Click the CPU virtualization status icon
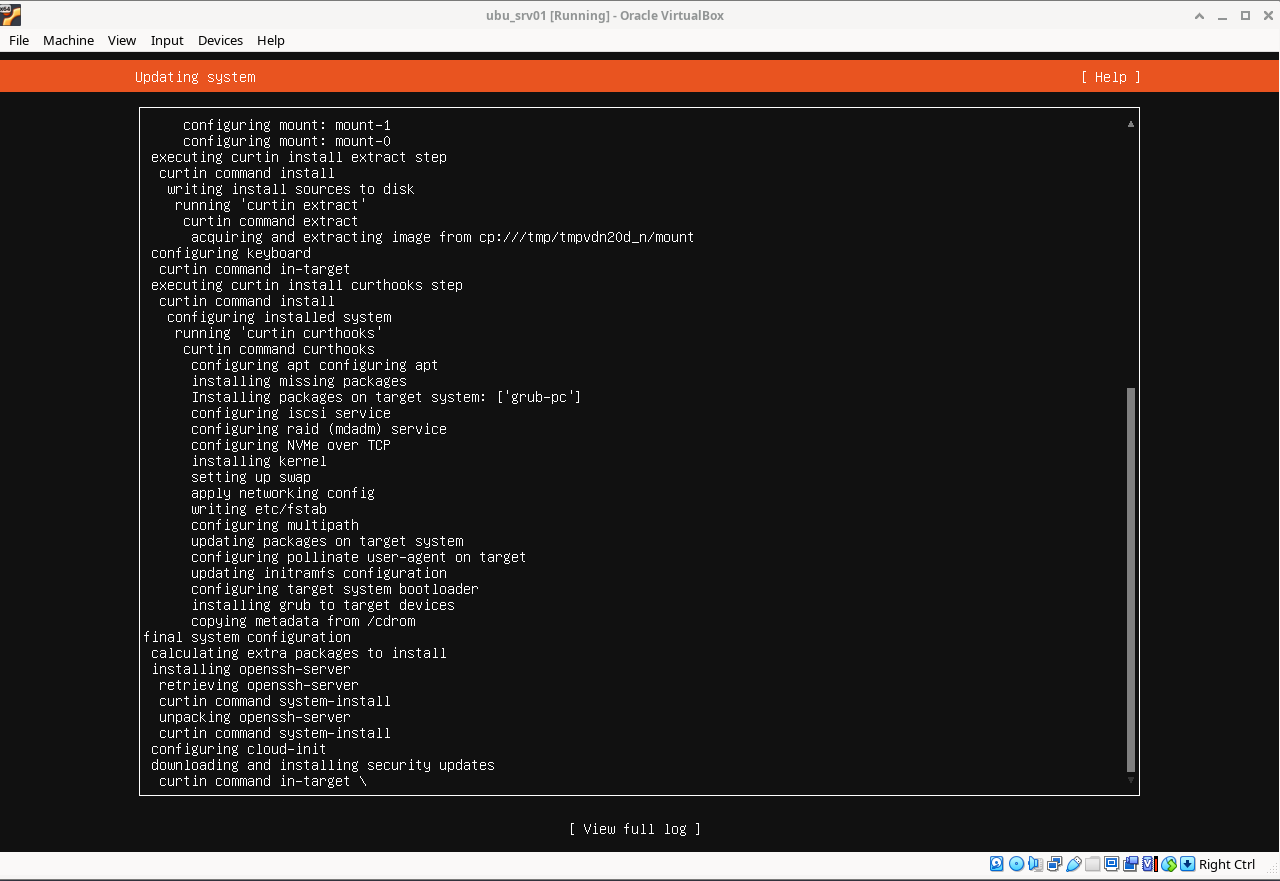Viewport: 1280px width, 881px height. [1149, 864]
